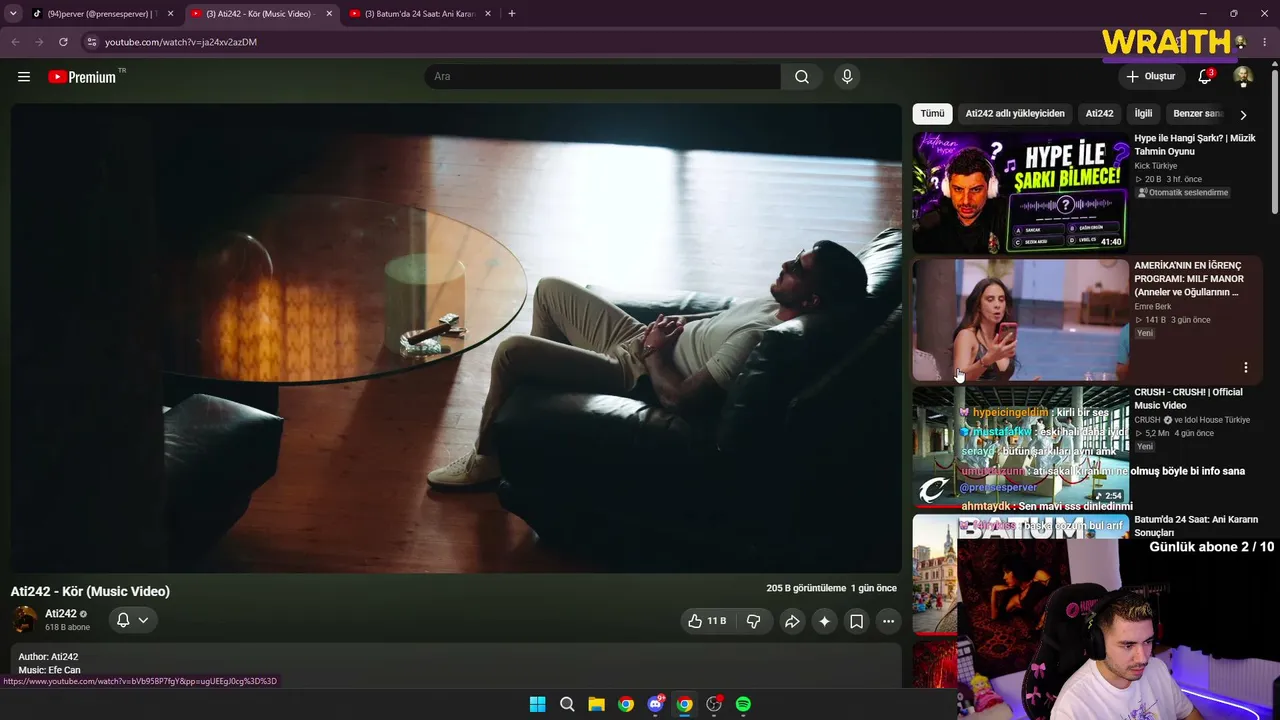Open Spotify from the taskbar
Image resolution: width=1280 pixels, height=720 pixels.
click(x=743, y=704)
